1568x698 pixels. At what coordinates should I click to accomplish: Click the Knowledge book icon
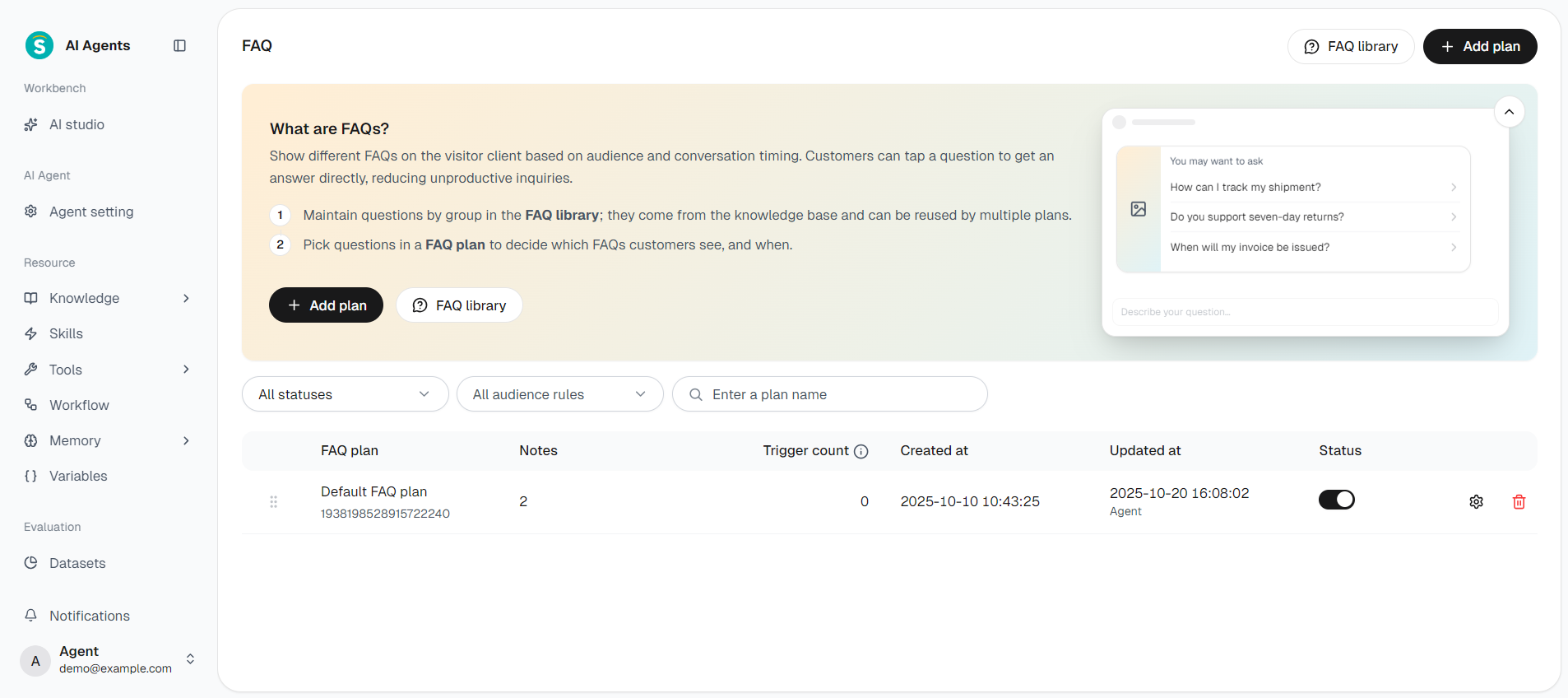click(31, 298)
